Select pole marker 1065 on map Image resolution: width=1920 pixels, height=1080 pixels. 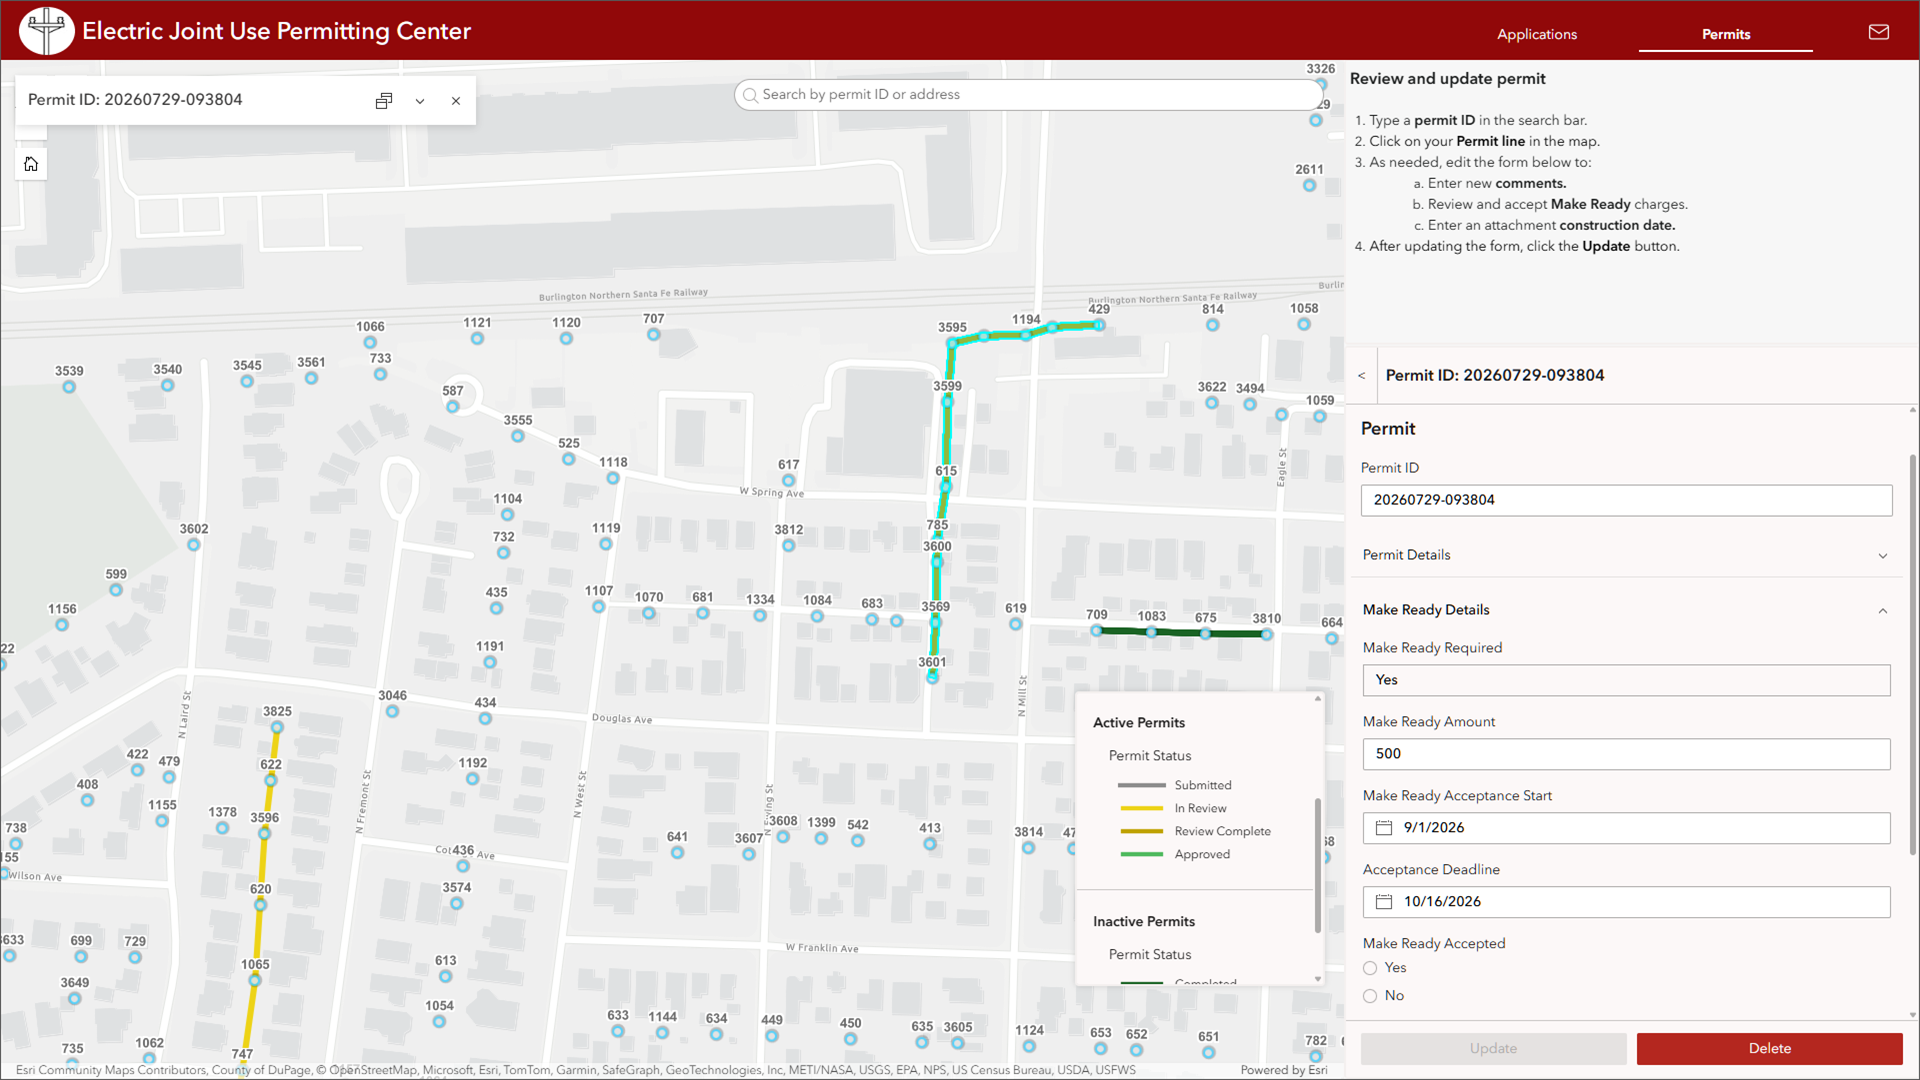click(255, 980)
